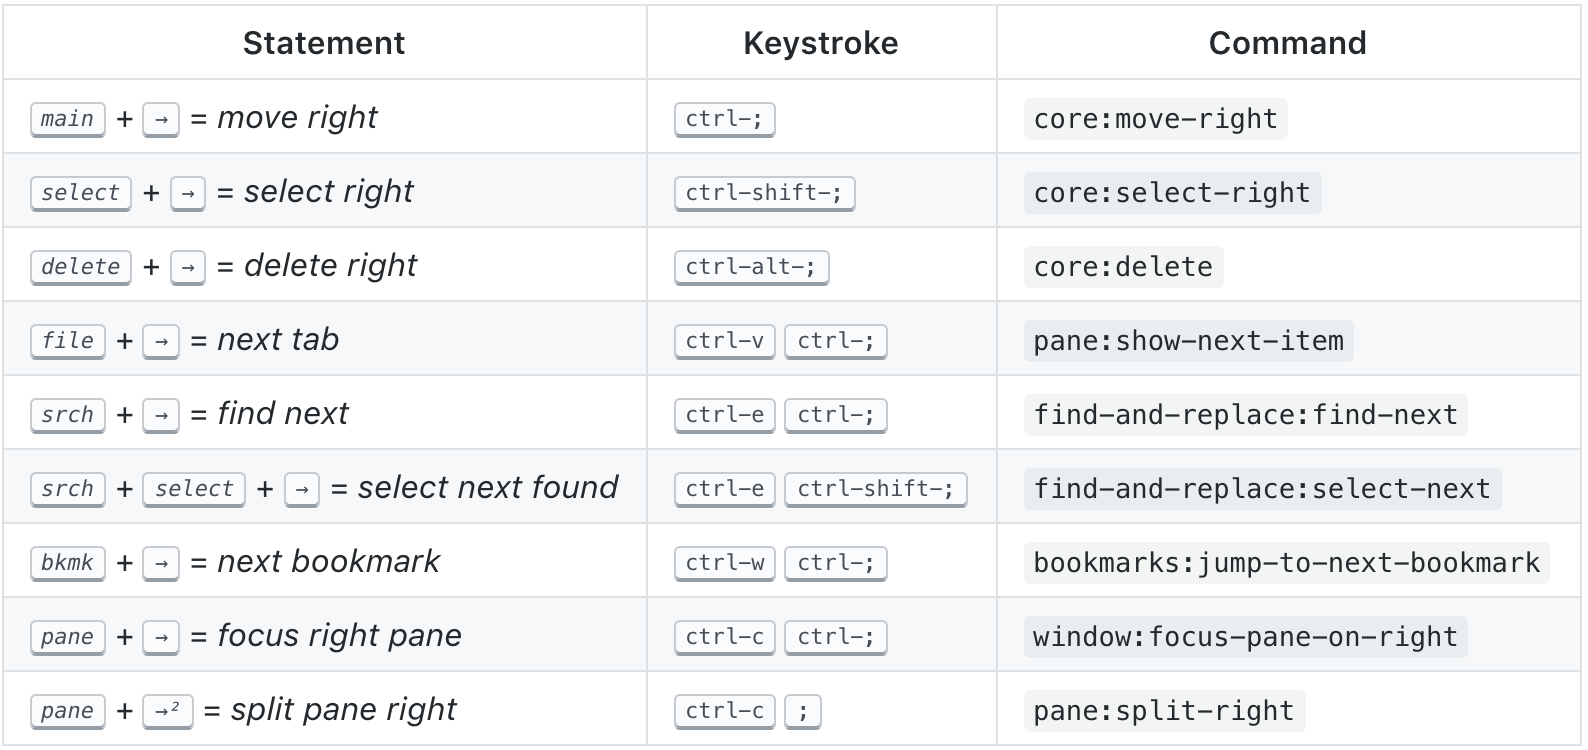Click the right-arrow key in the next tab row

161,341
